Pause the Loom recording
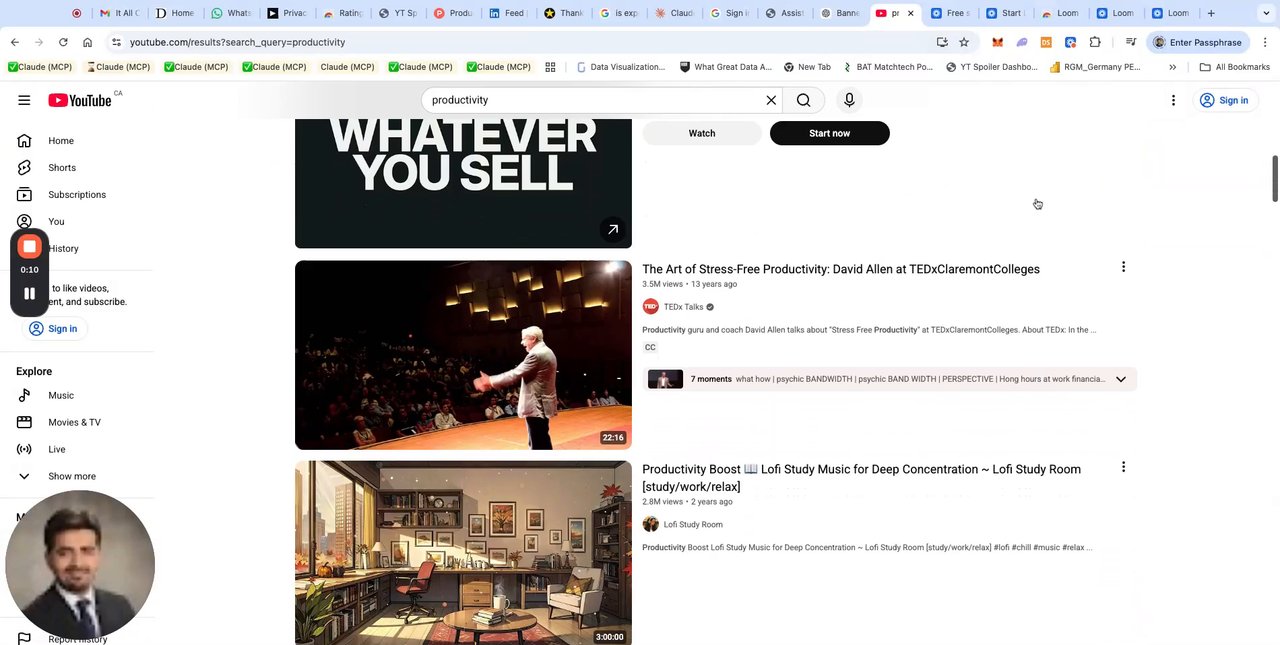This screenshot has height=645, width=1280. coord(29,294)
